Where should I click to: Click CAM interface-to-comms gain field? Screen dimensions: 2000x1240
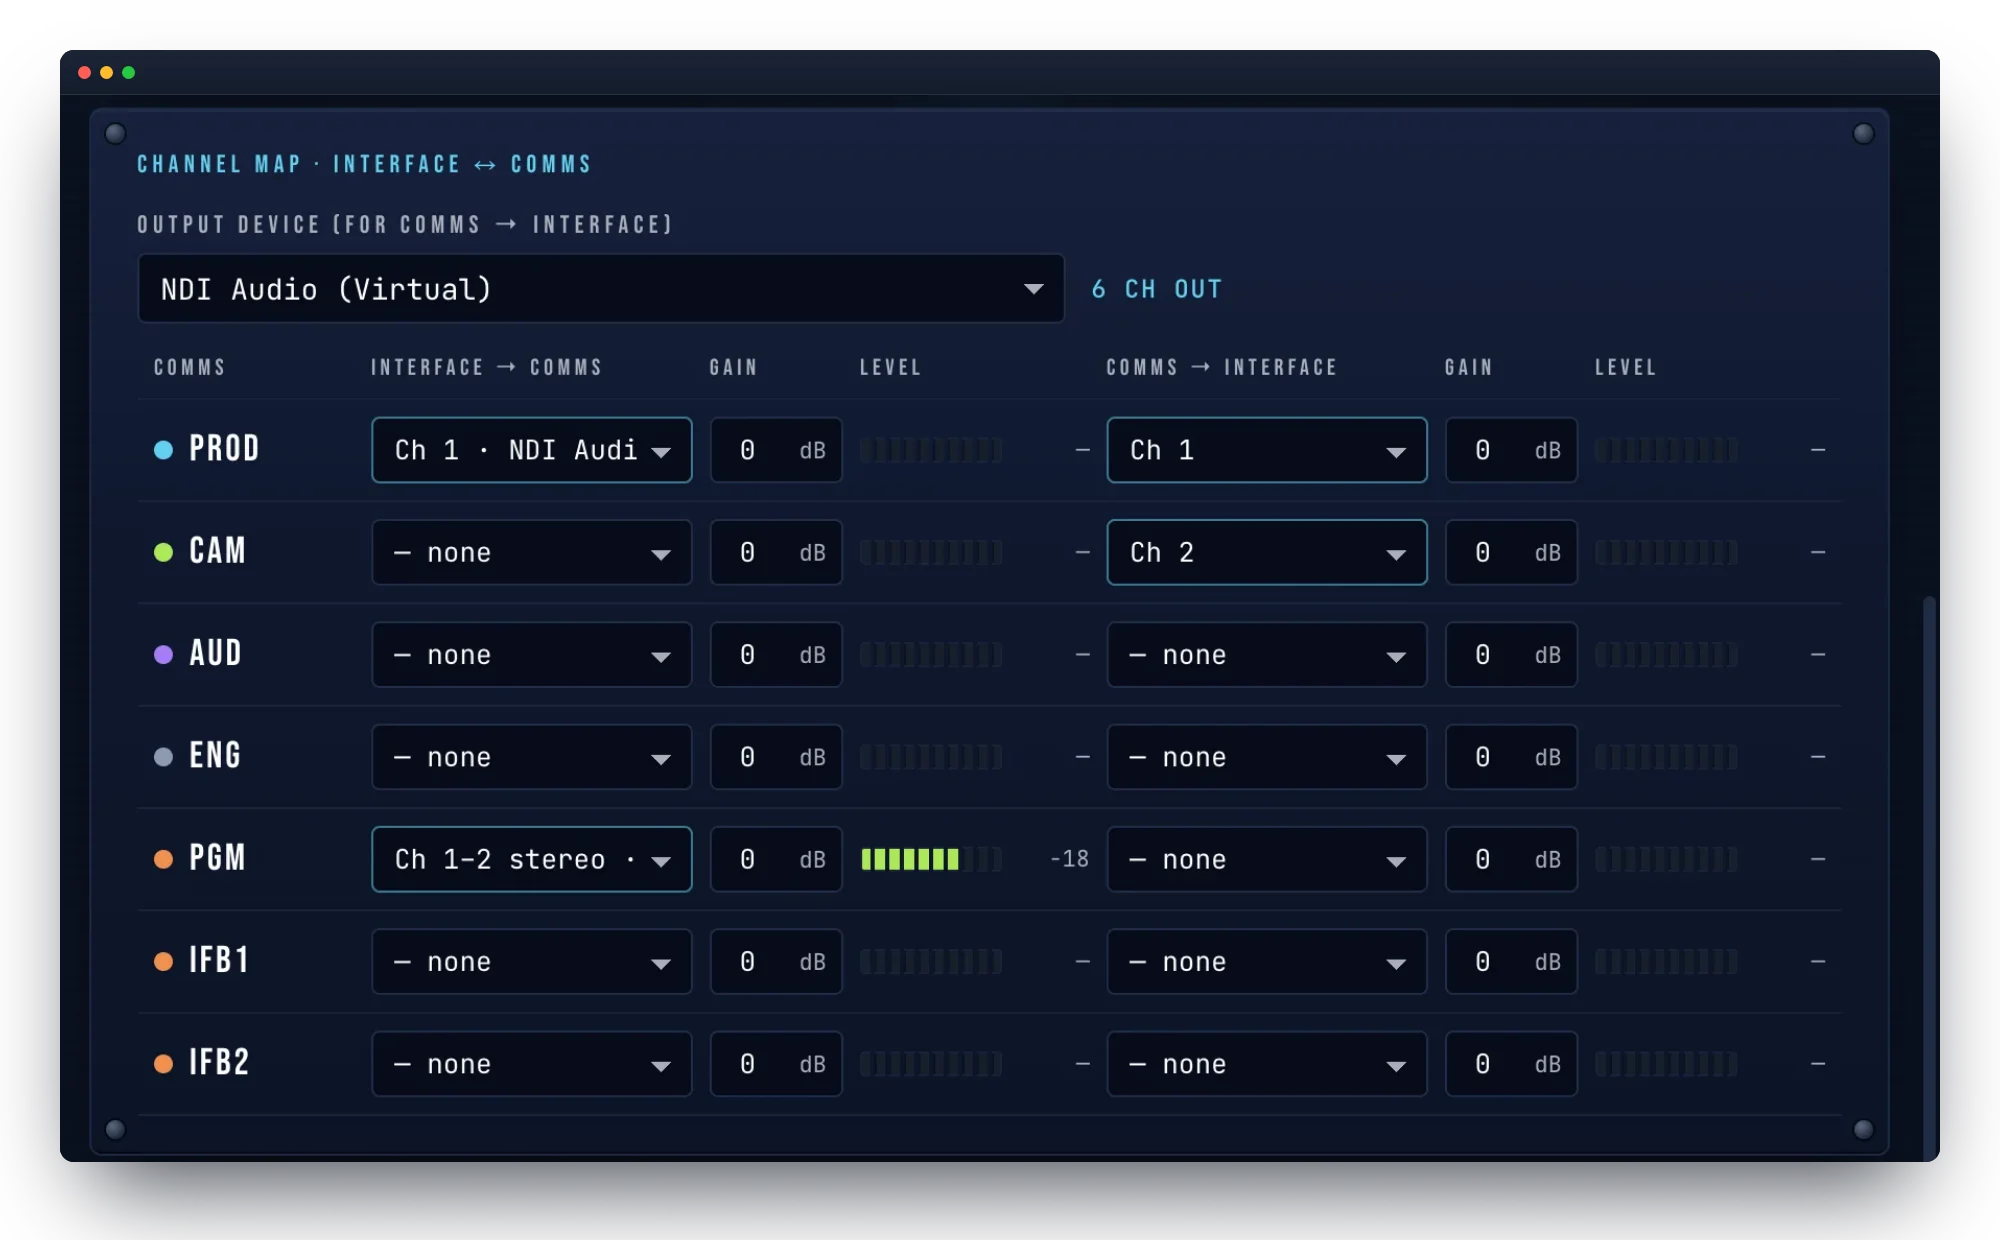[776, 552]
